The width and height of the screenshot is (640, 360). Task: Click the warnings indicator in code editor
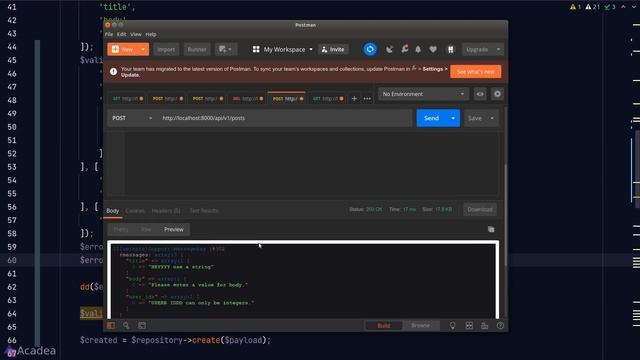575,7
